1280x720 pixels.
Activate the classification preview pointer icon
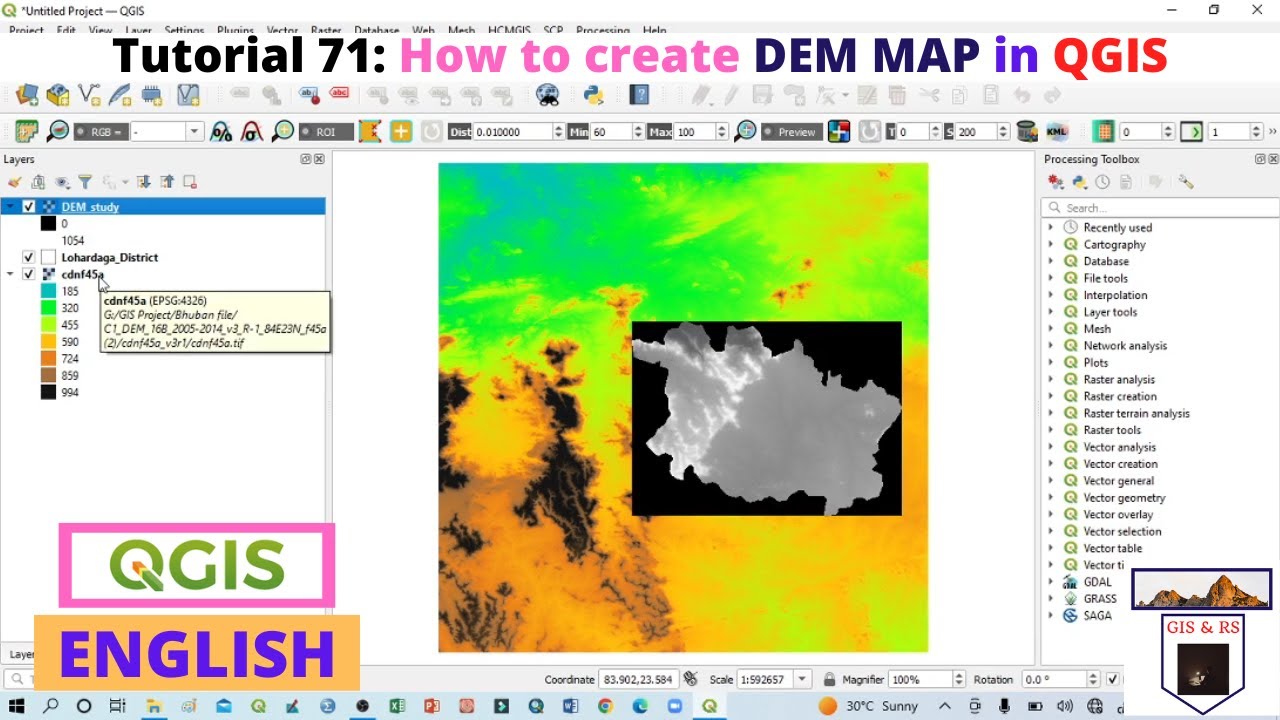(839, 131)
